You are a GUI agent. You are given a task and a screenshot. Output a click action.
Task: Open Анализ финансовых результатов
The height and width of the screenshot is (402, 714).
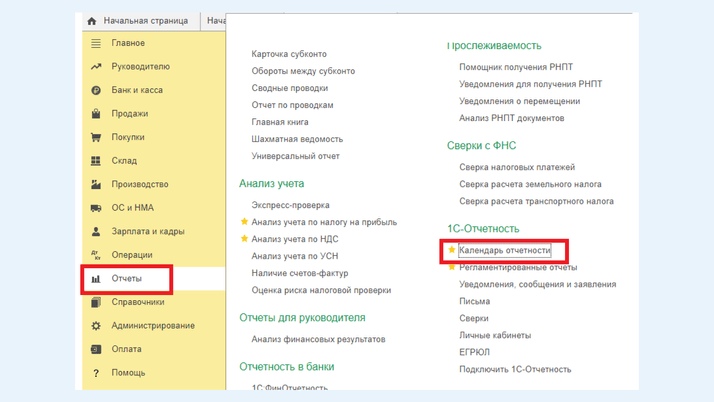pos(318,339)
